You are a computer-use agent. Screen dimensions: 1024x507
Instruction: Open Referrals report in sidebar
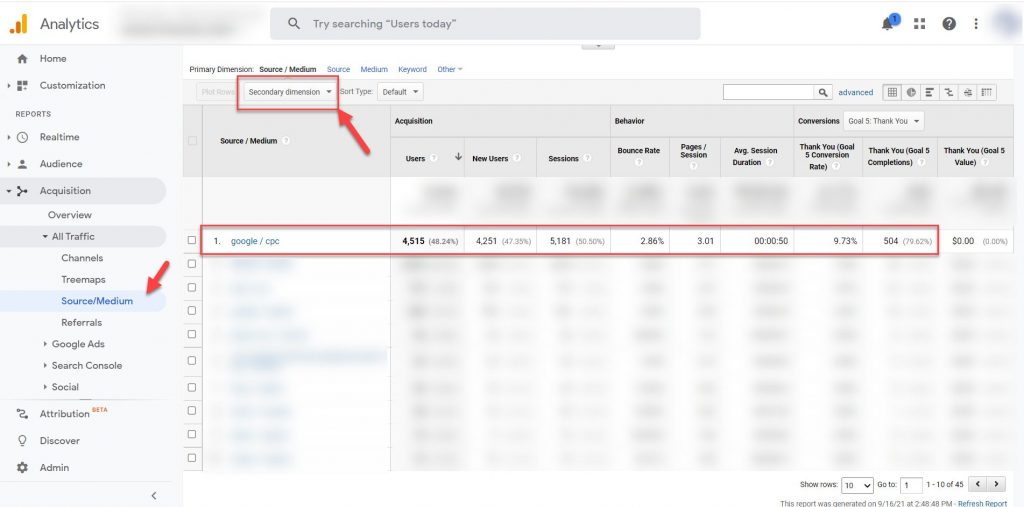point(81,322)
